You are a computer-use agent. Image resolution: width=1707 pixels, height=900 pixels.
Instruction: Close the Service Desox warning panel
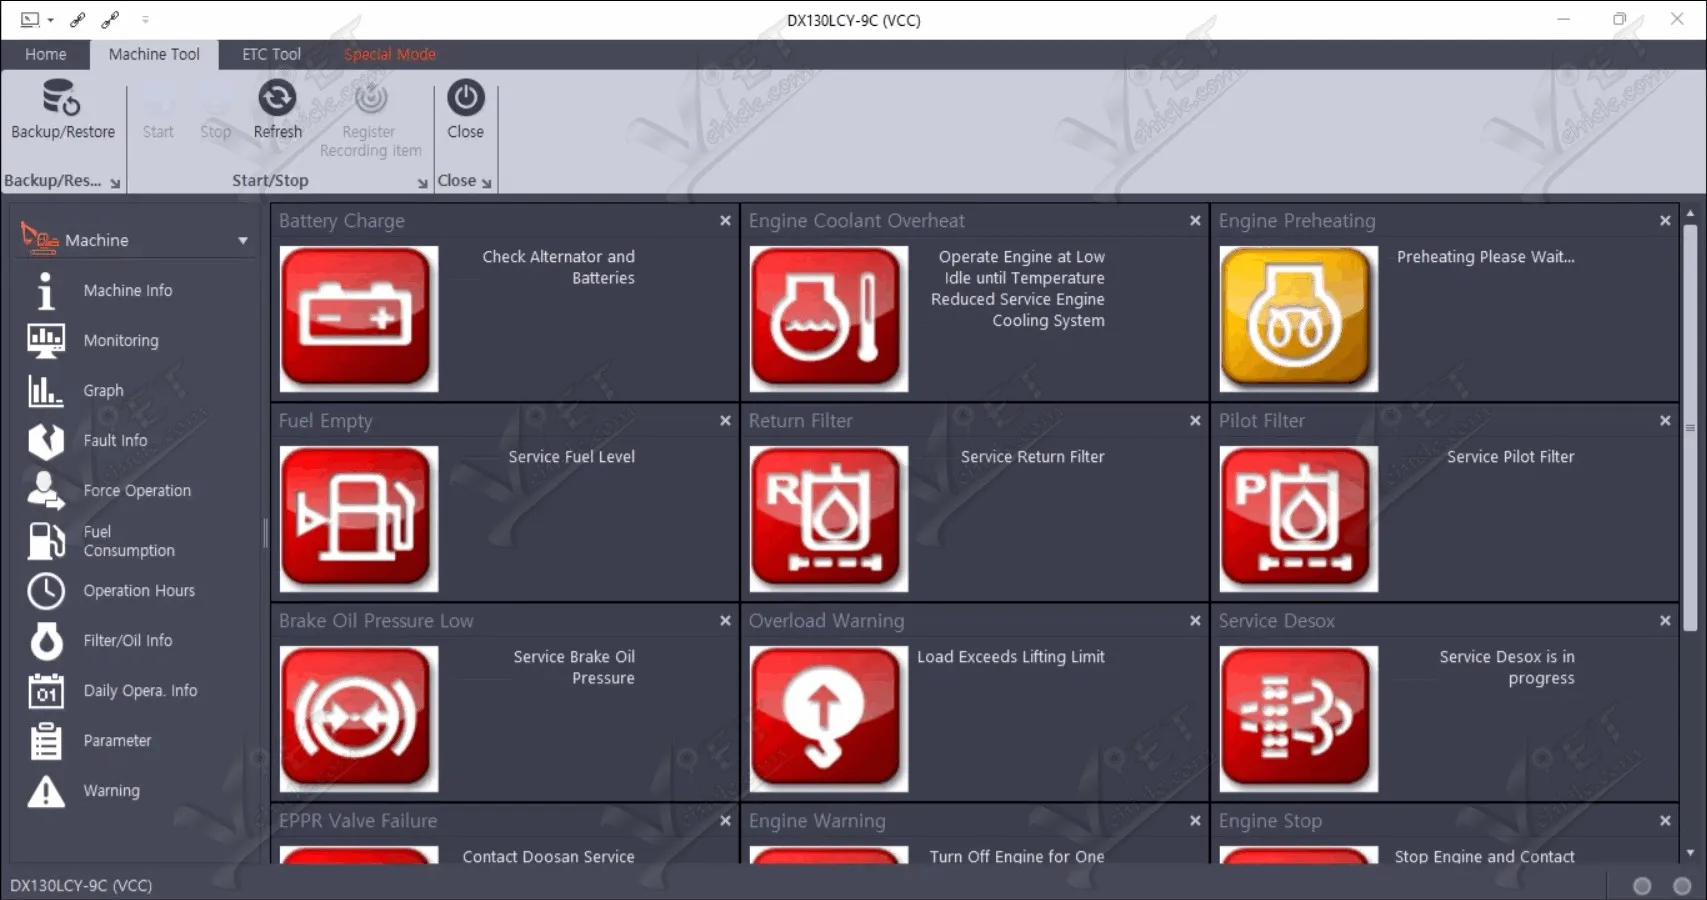pos(1665,621)
